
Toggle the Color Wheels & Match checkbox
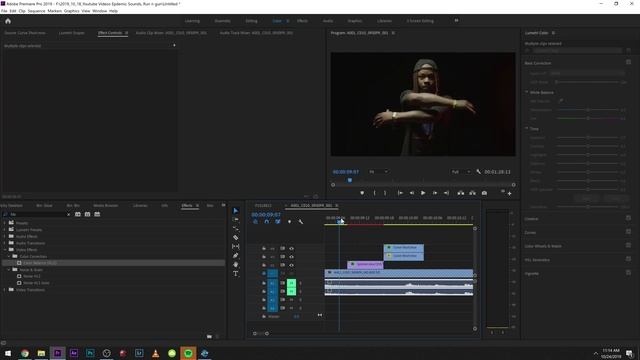(628, 245)
